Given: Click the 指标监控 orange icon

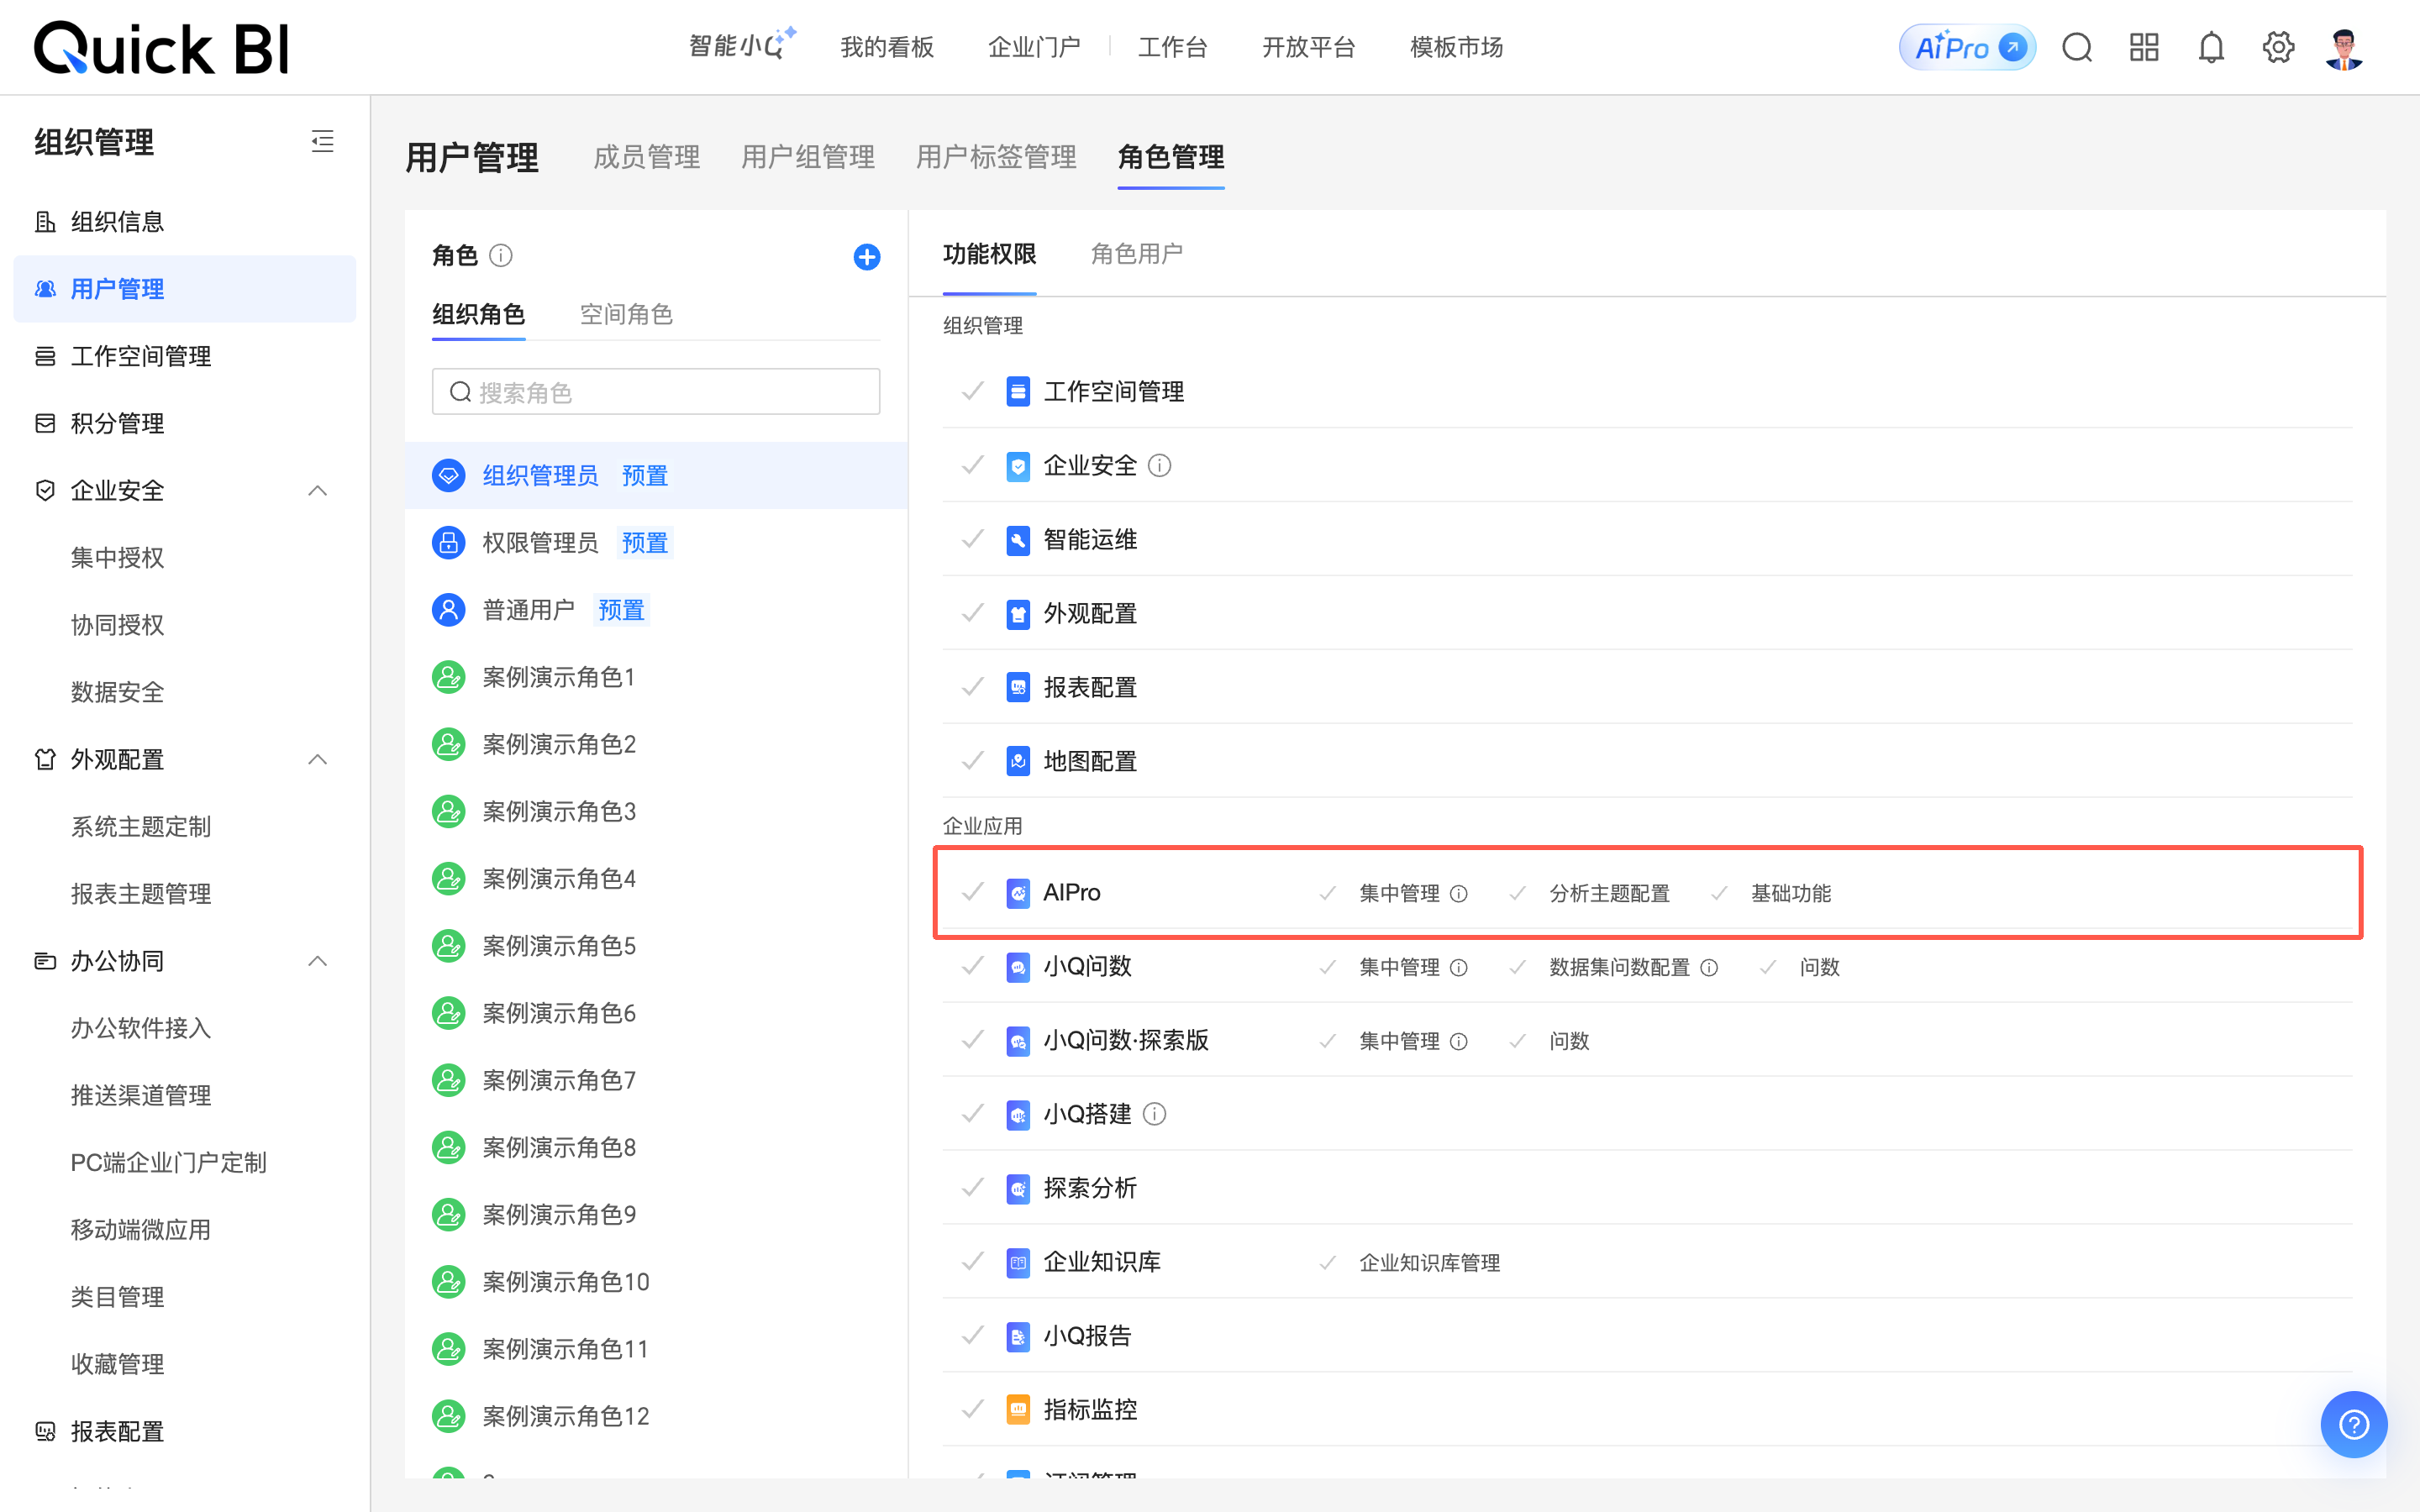Looking at the screenshot, I should [x=1018, y=1410].
